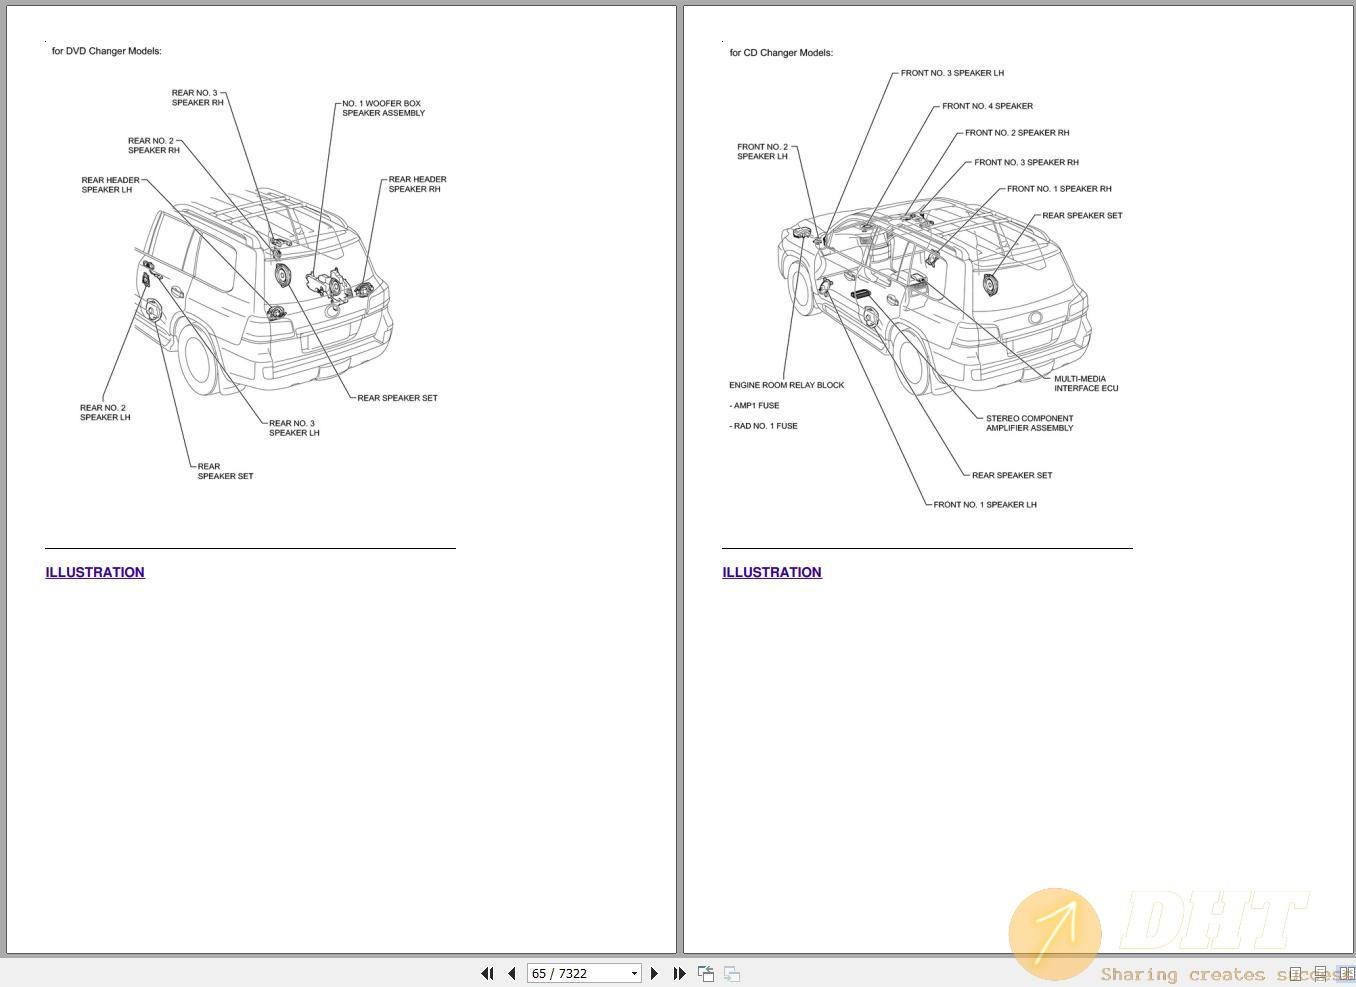1356x987 pixels.
Task: Switch to single page view icon
Action: pos(1295,973)
